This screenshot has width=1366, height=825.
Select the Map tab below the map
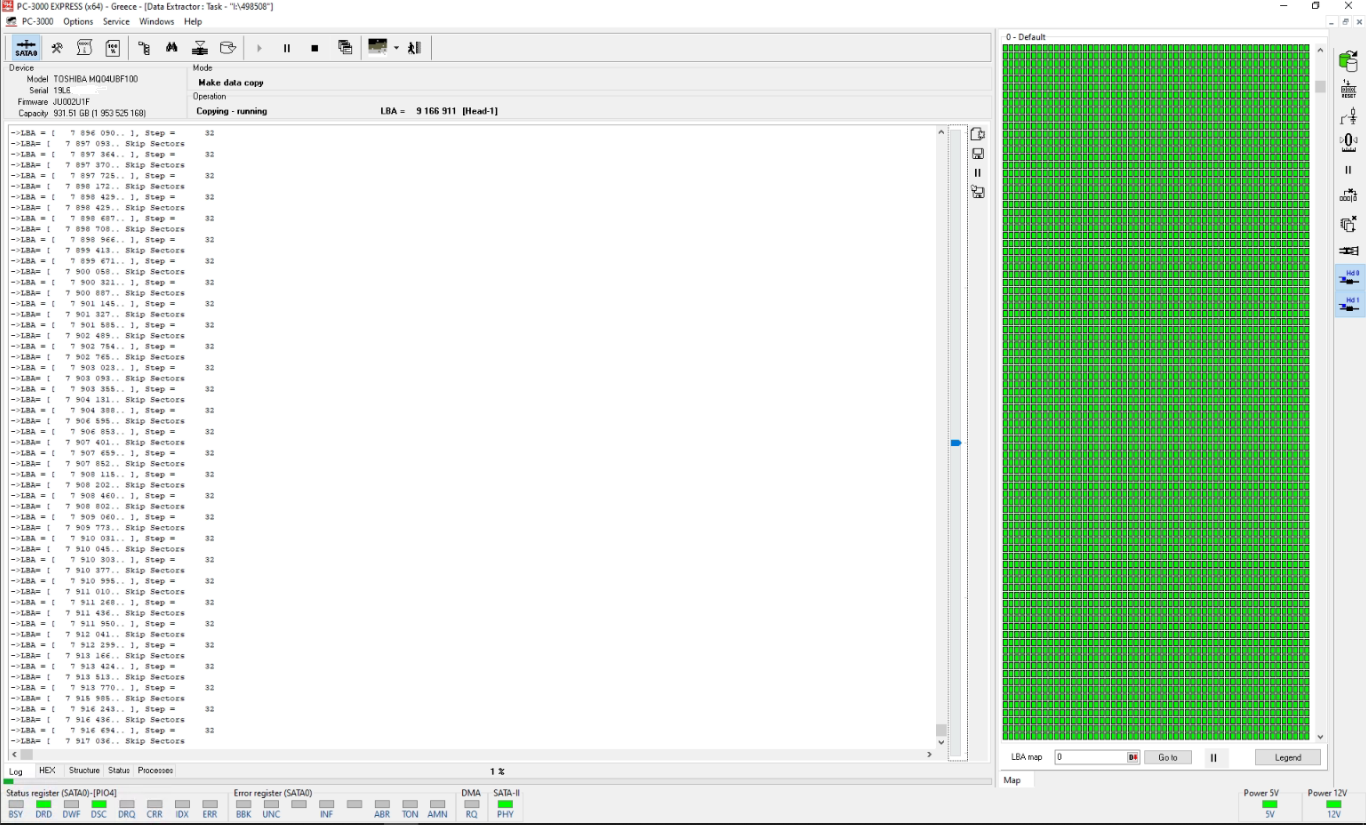pos(1012,780)
